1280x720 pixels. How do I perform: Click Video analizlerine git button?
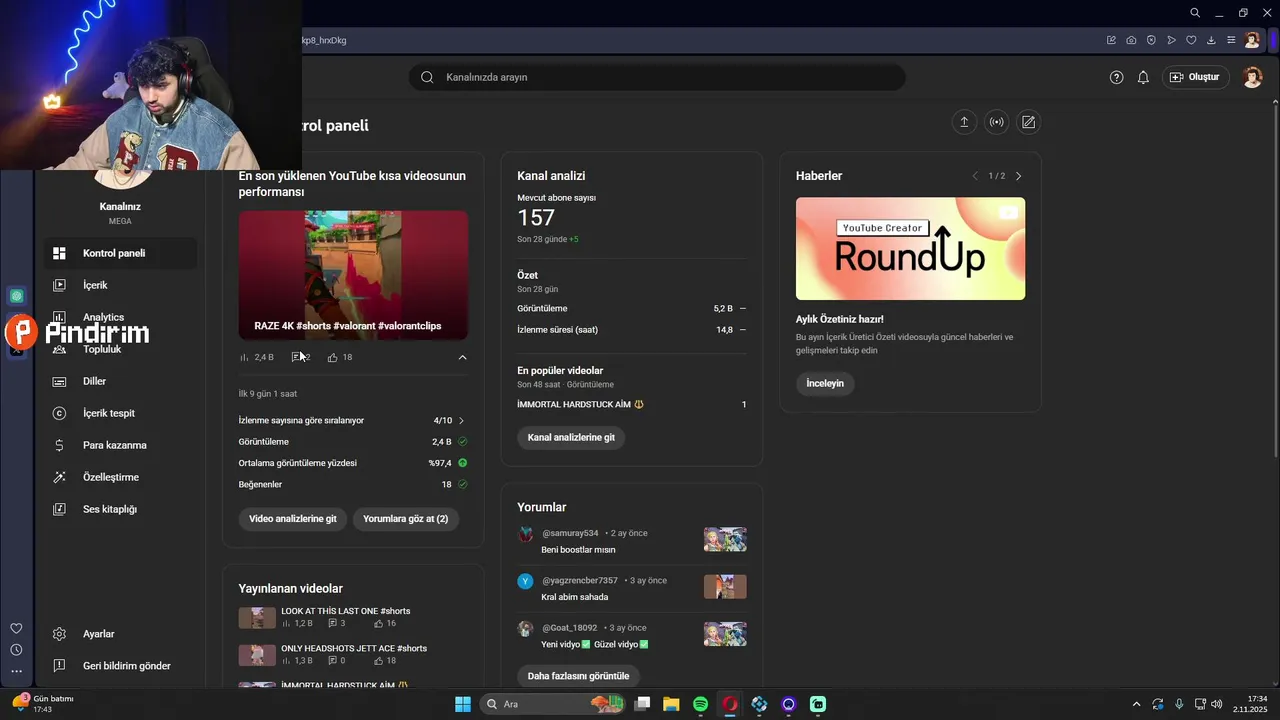click(x=293, y=519)
